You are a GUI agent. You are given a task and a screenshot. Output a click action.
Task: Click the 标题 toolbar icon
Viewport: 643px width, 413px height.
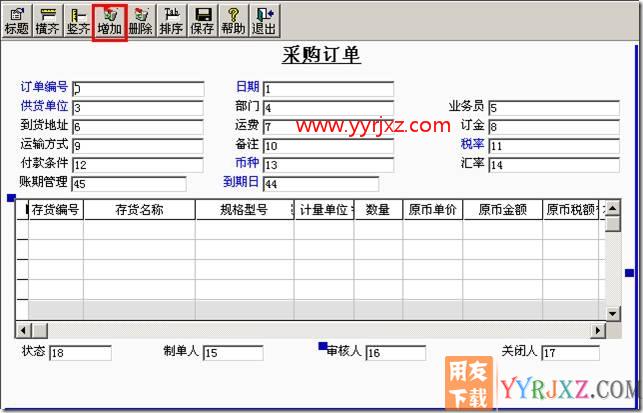tap(16, 21)
